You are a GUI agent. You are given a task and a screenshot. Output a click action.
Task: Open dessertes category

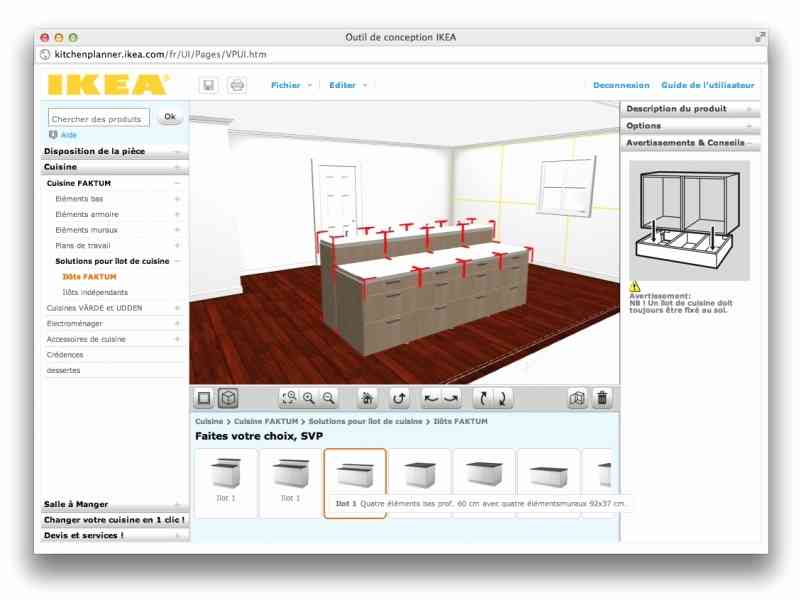pos(63,370)
